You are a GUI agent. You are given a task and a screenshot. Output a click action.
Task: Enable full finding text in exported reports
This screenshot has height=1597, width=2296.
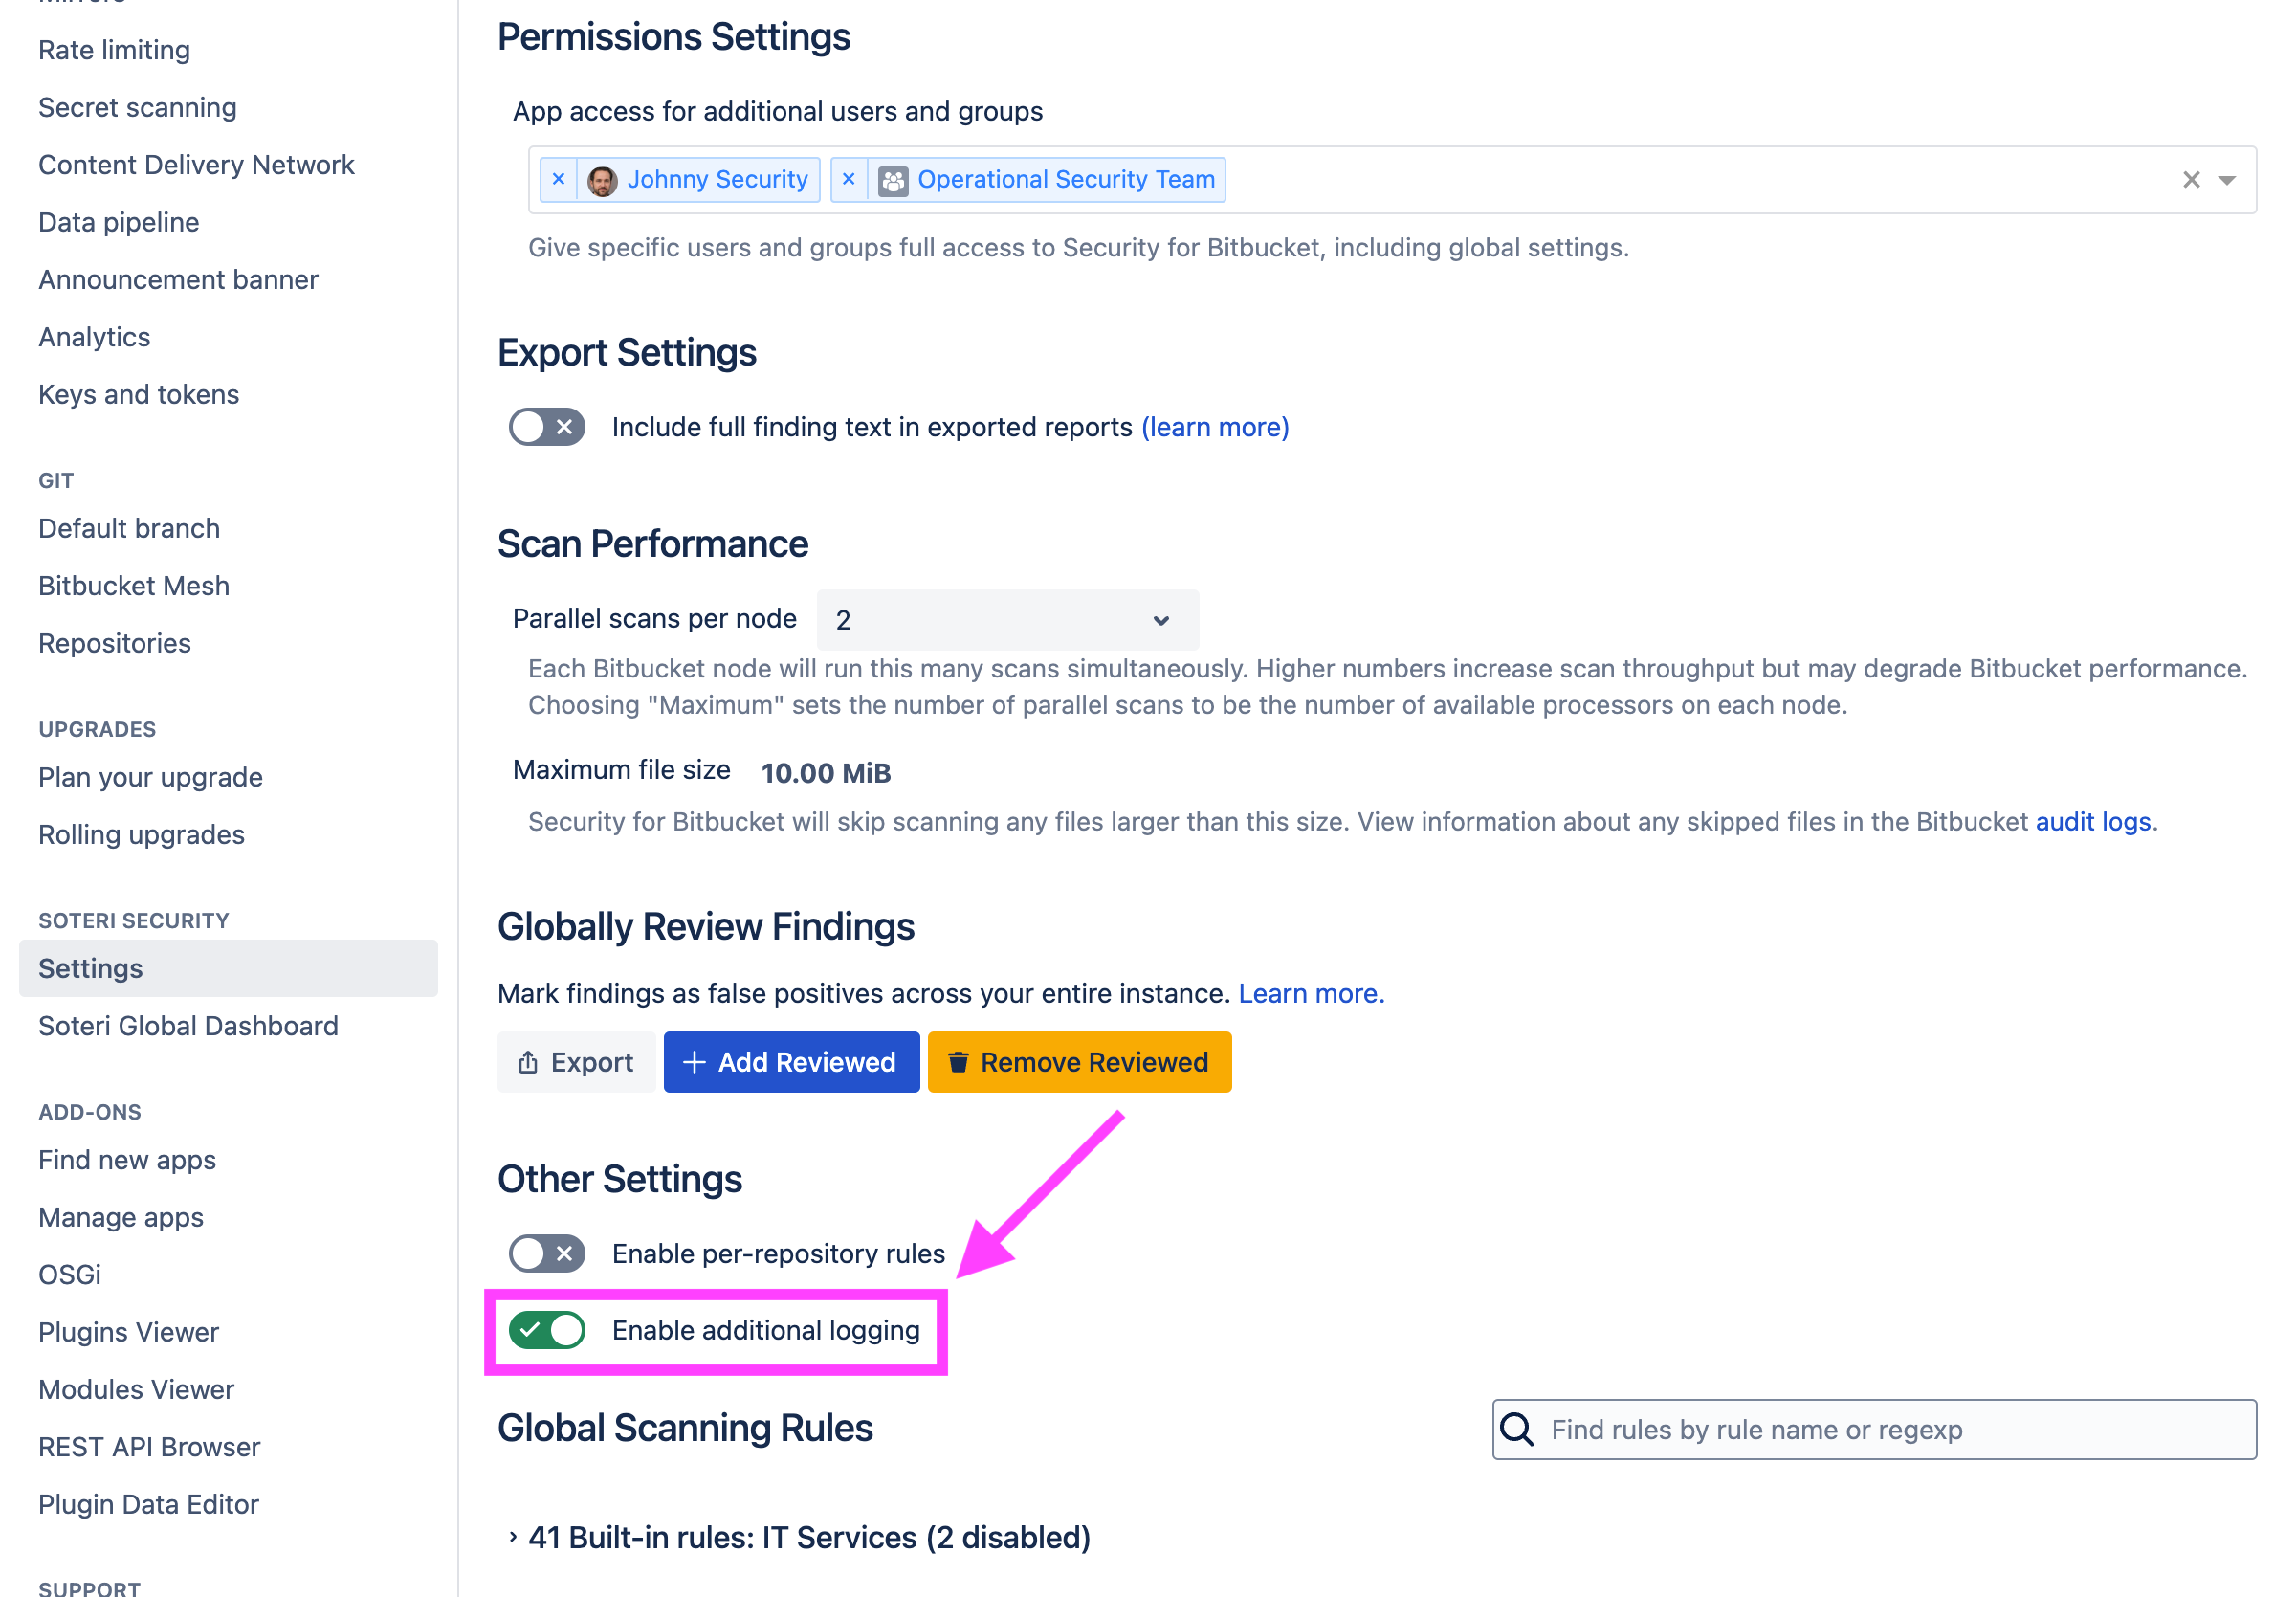point(546,427)
